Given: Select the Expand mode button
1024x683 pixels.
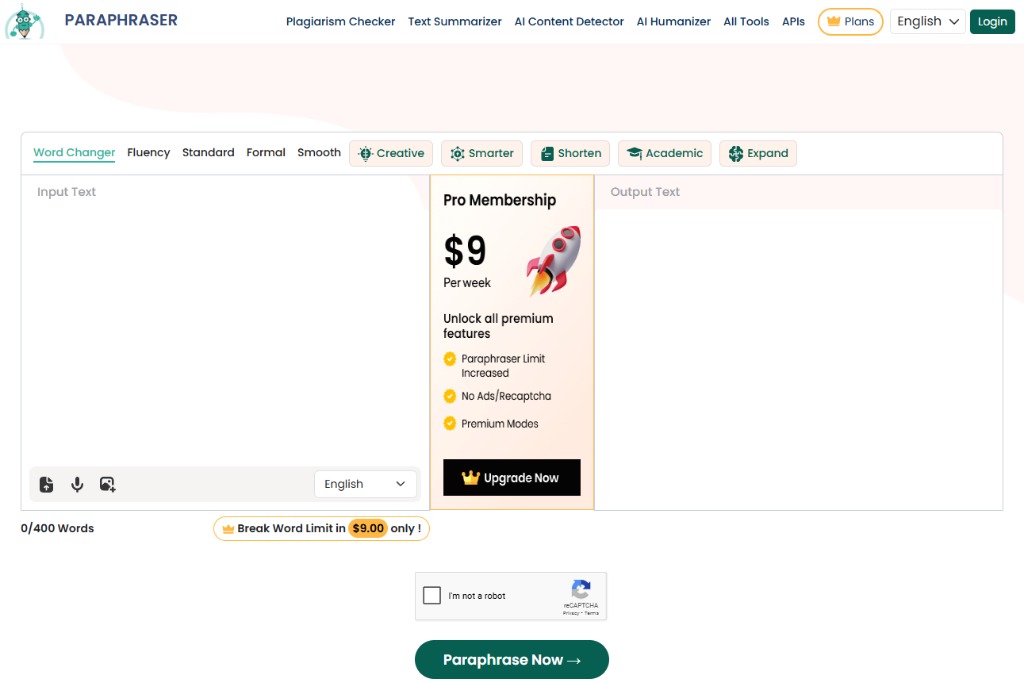Looking at the screenshot, I should (x=758, y=153).
